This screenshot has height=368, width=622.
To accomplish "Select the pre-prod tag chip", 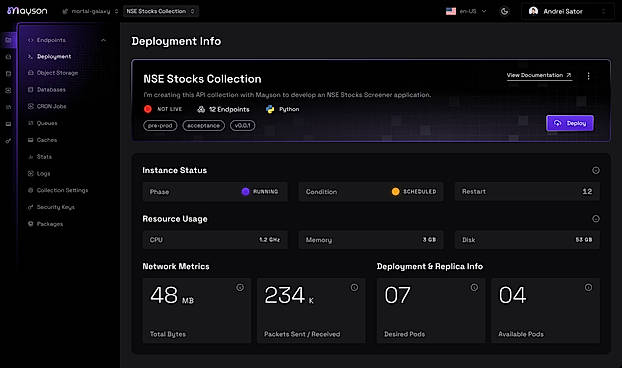I will coord(160,126).
